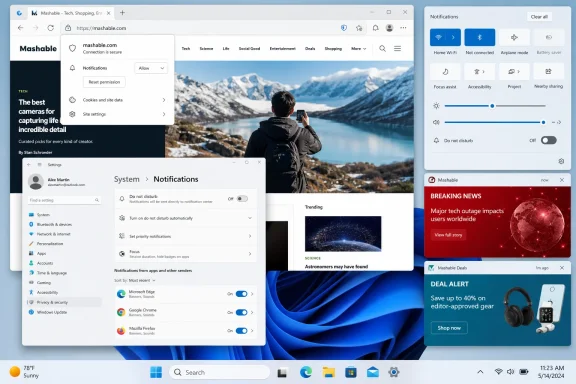576x384 pixels.
Task: Toggle Do not disturb in notification panel
Action: coord(548,140)
